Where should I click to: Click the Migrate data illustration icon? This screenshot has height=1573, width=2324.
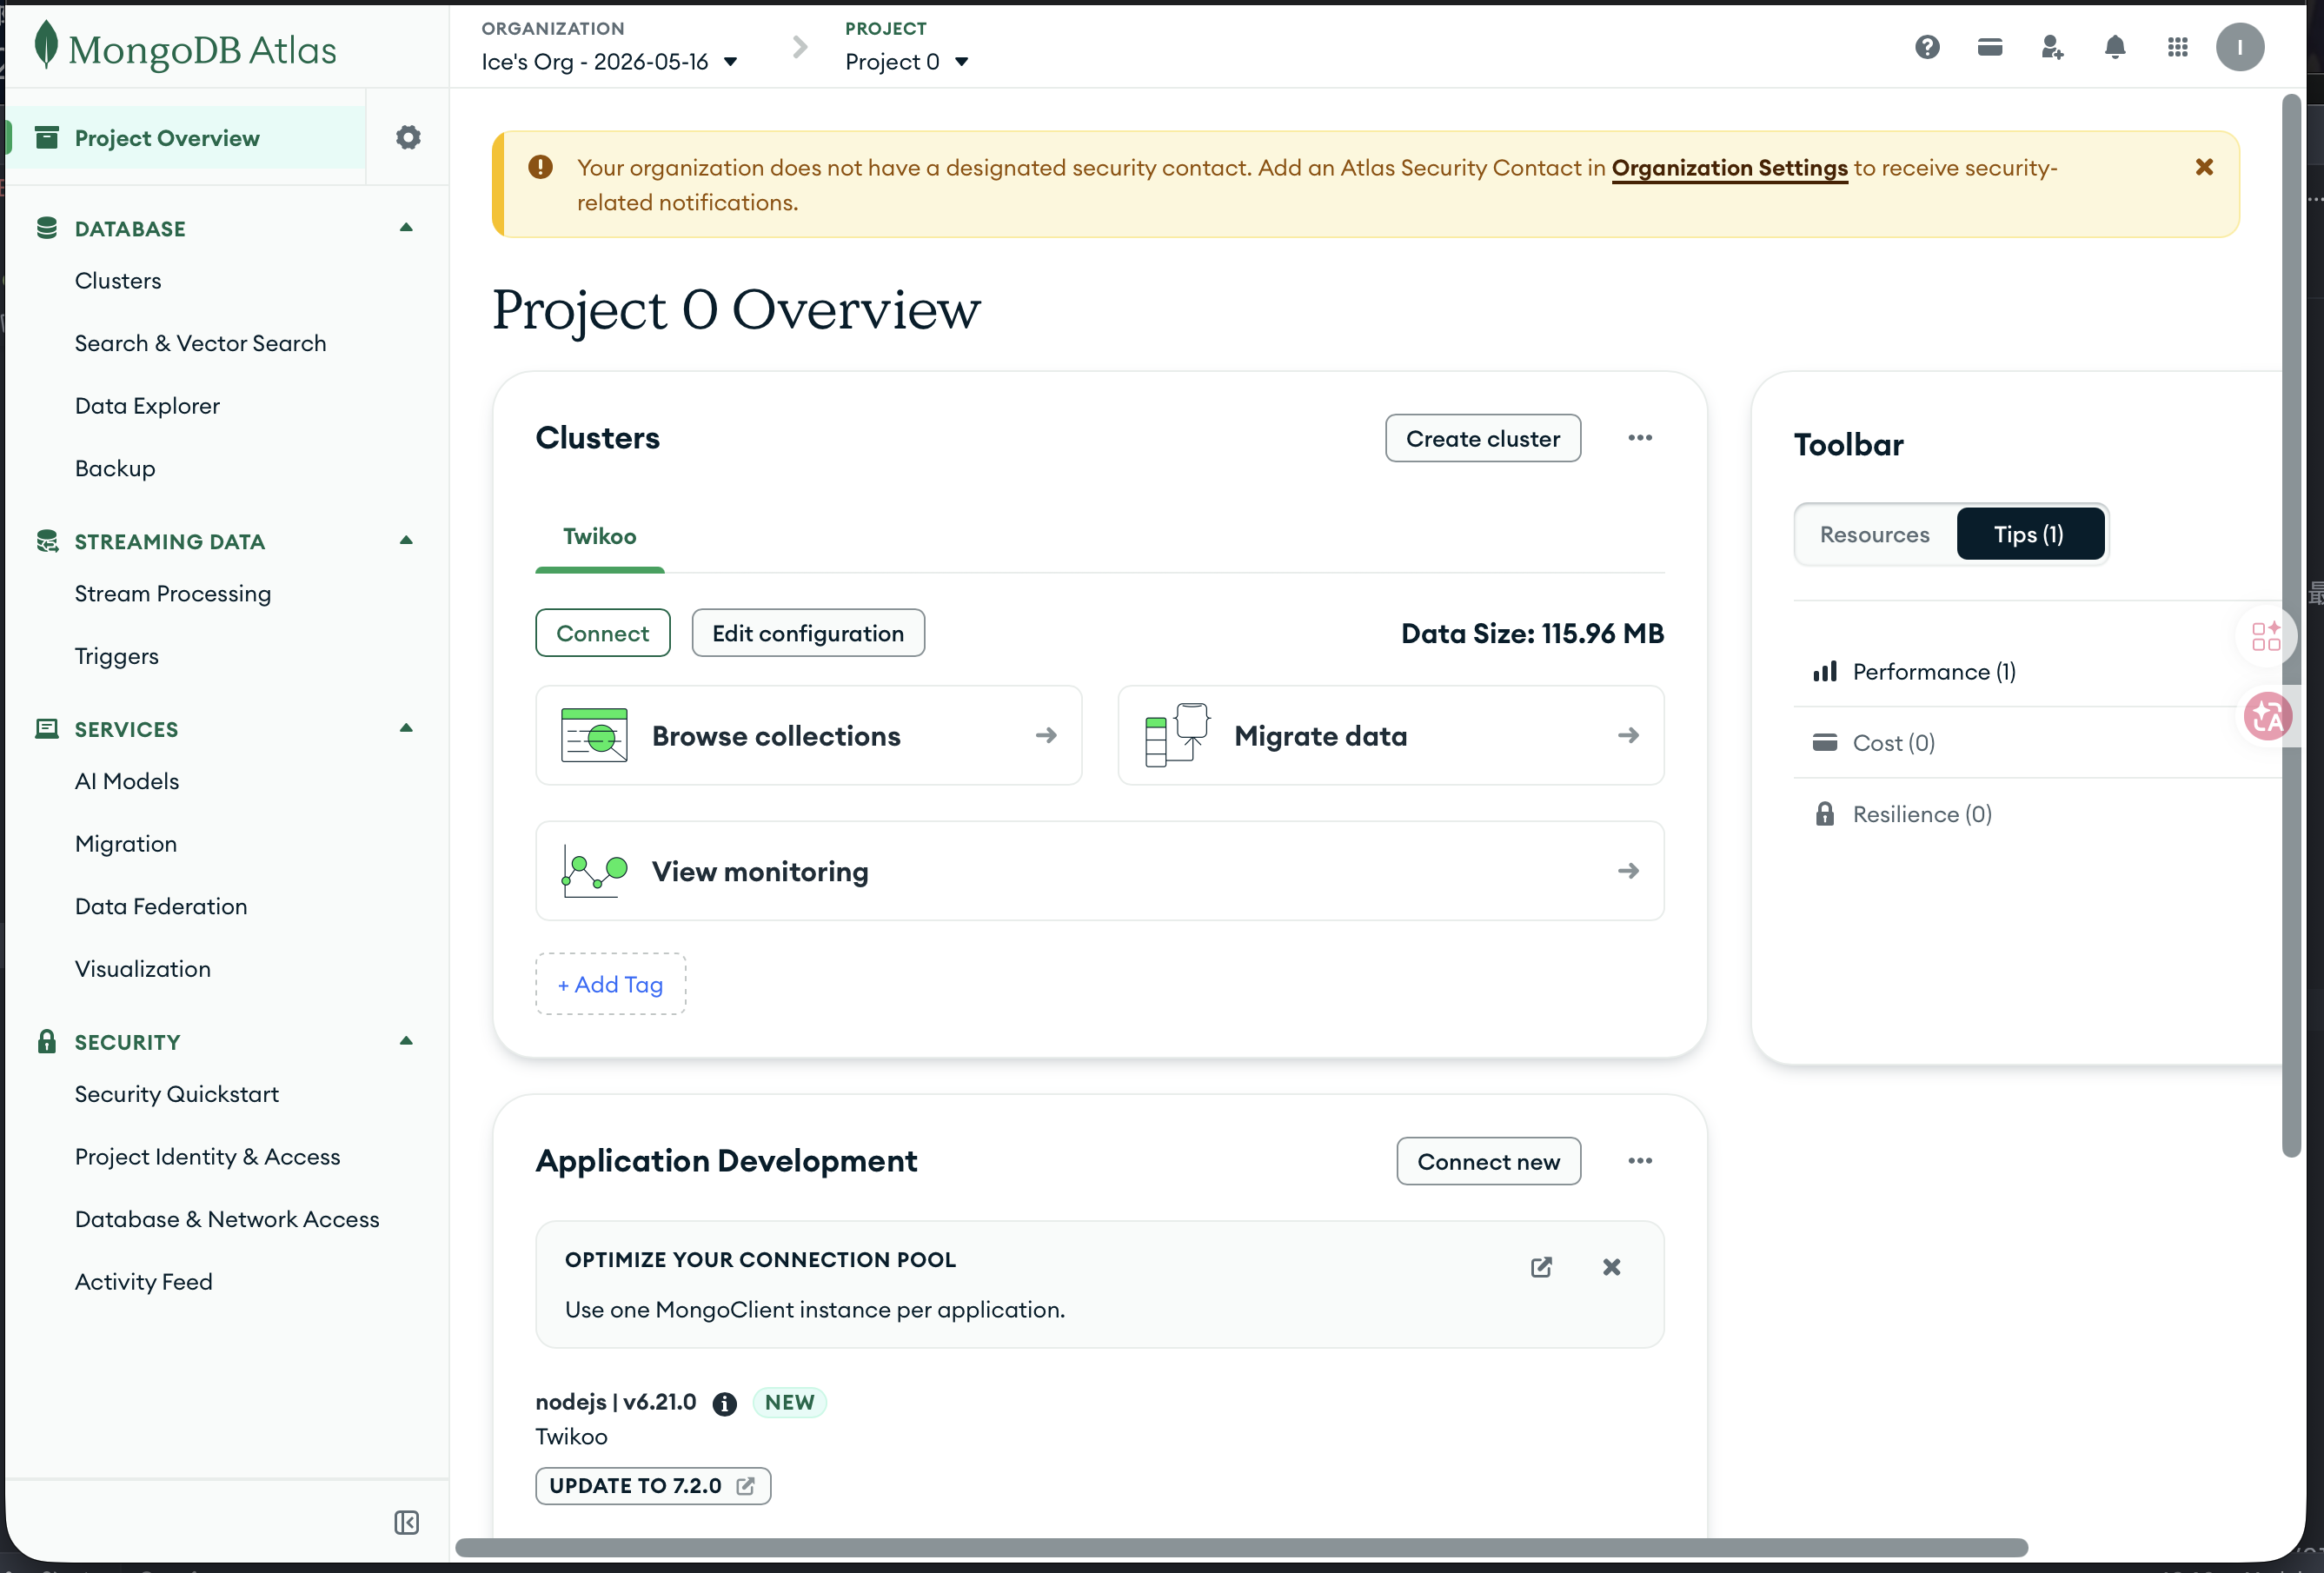1177,735
